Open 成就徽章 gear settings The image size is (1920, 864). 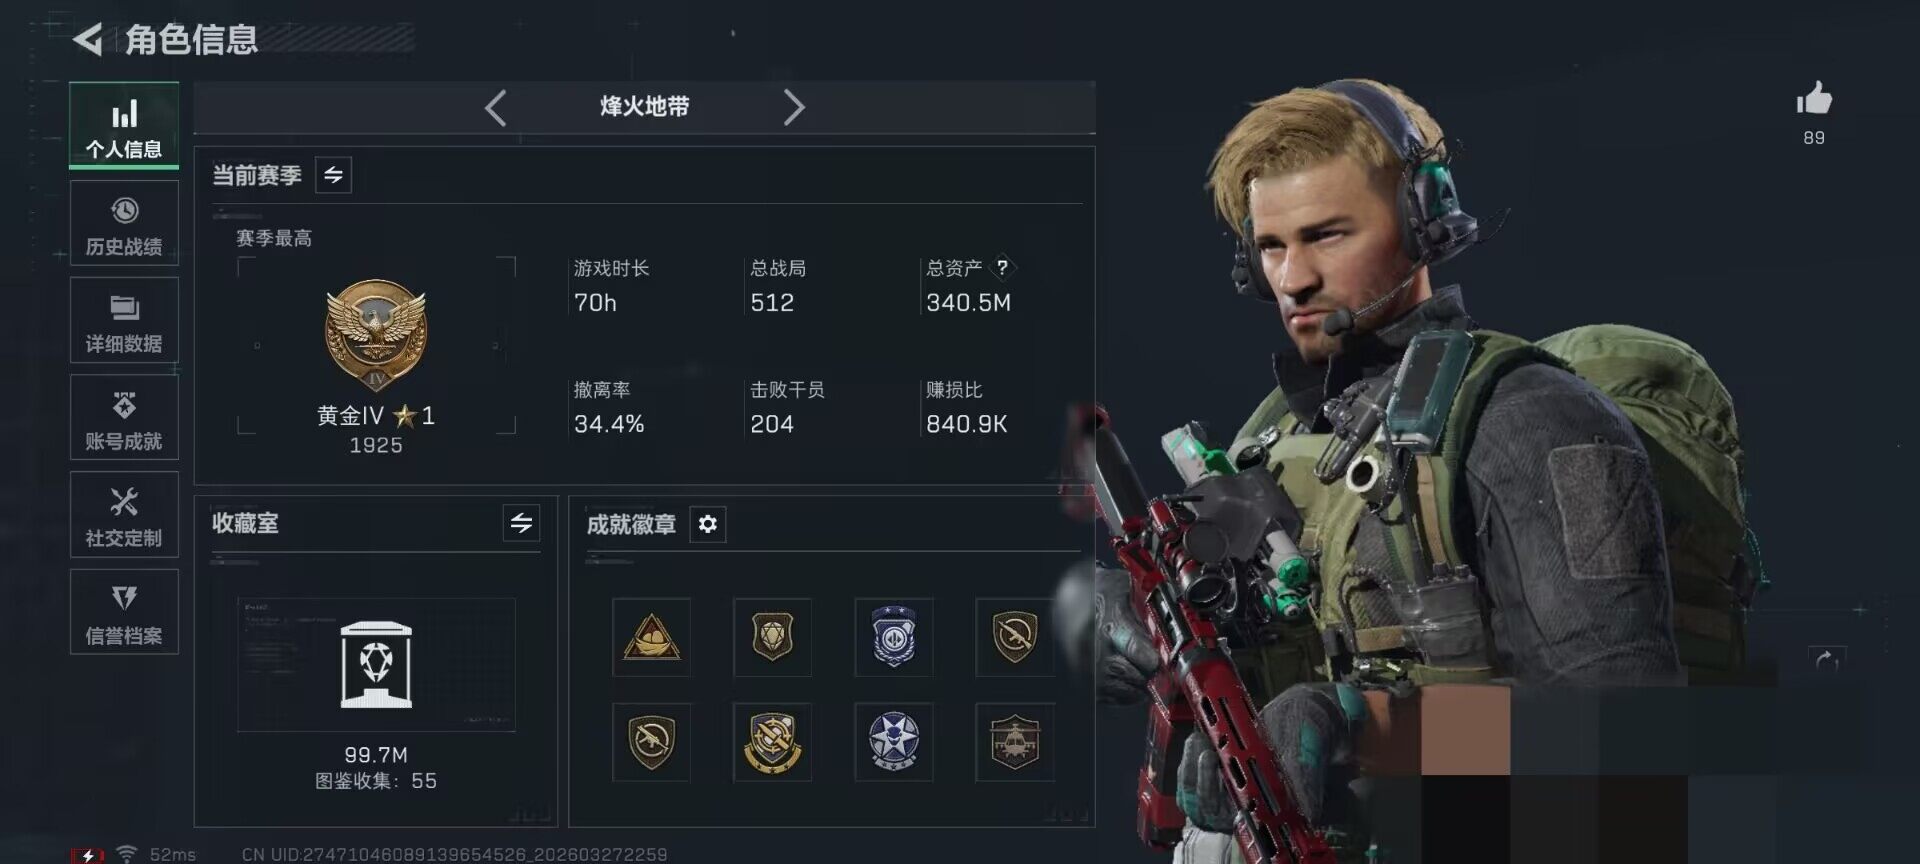(707, 524)
